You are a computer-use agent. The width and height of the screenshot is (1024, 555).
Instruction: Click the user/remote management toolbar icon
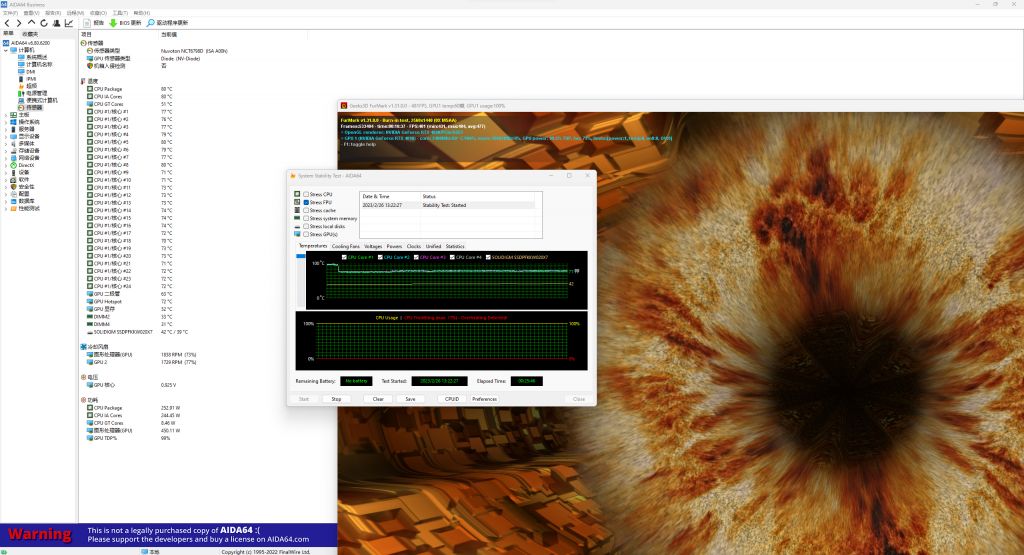[56, 22]
